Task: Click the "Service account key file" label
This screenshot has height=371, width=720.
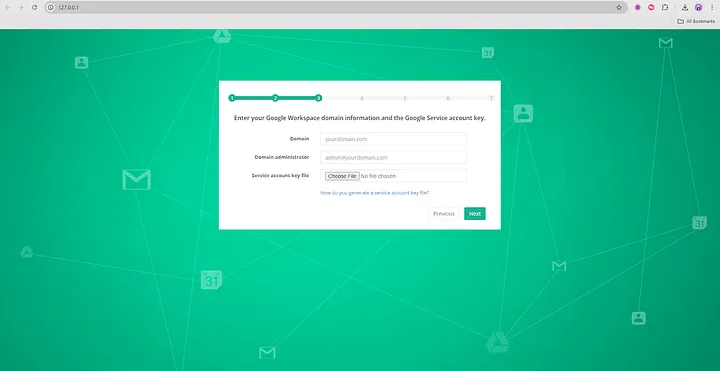Action: tap(281, 175)
